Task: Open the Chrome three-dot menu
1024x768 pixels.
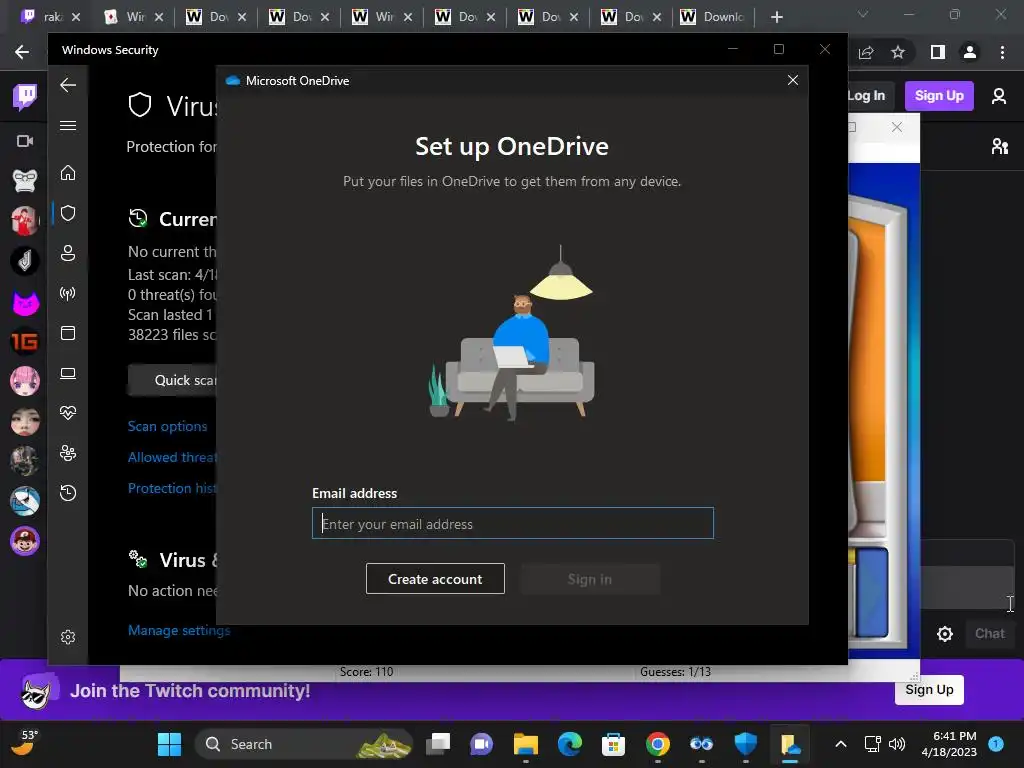Action: pyautogui.click(x=1002, y=52)
